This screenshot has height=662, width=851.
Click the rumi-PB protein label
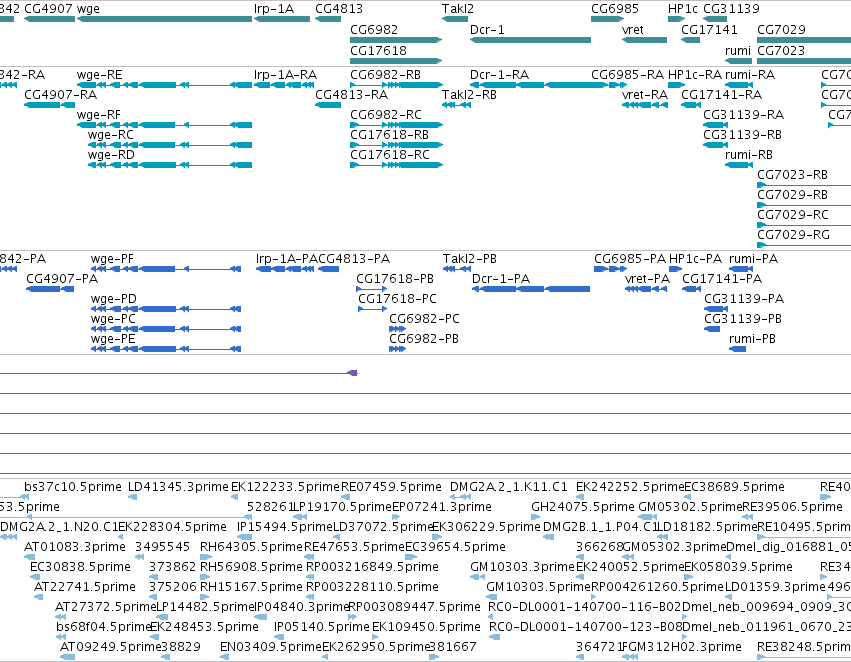(752, 339)
